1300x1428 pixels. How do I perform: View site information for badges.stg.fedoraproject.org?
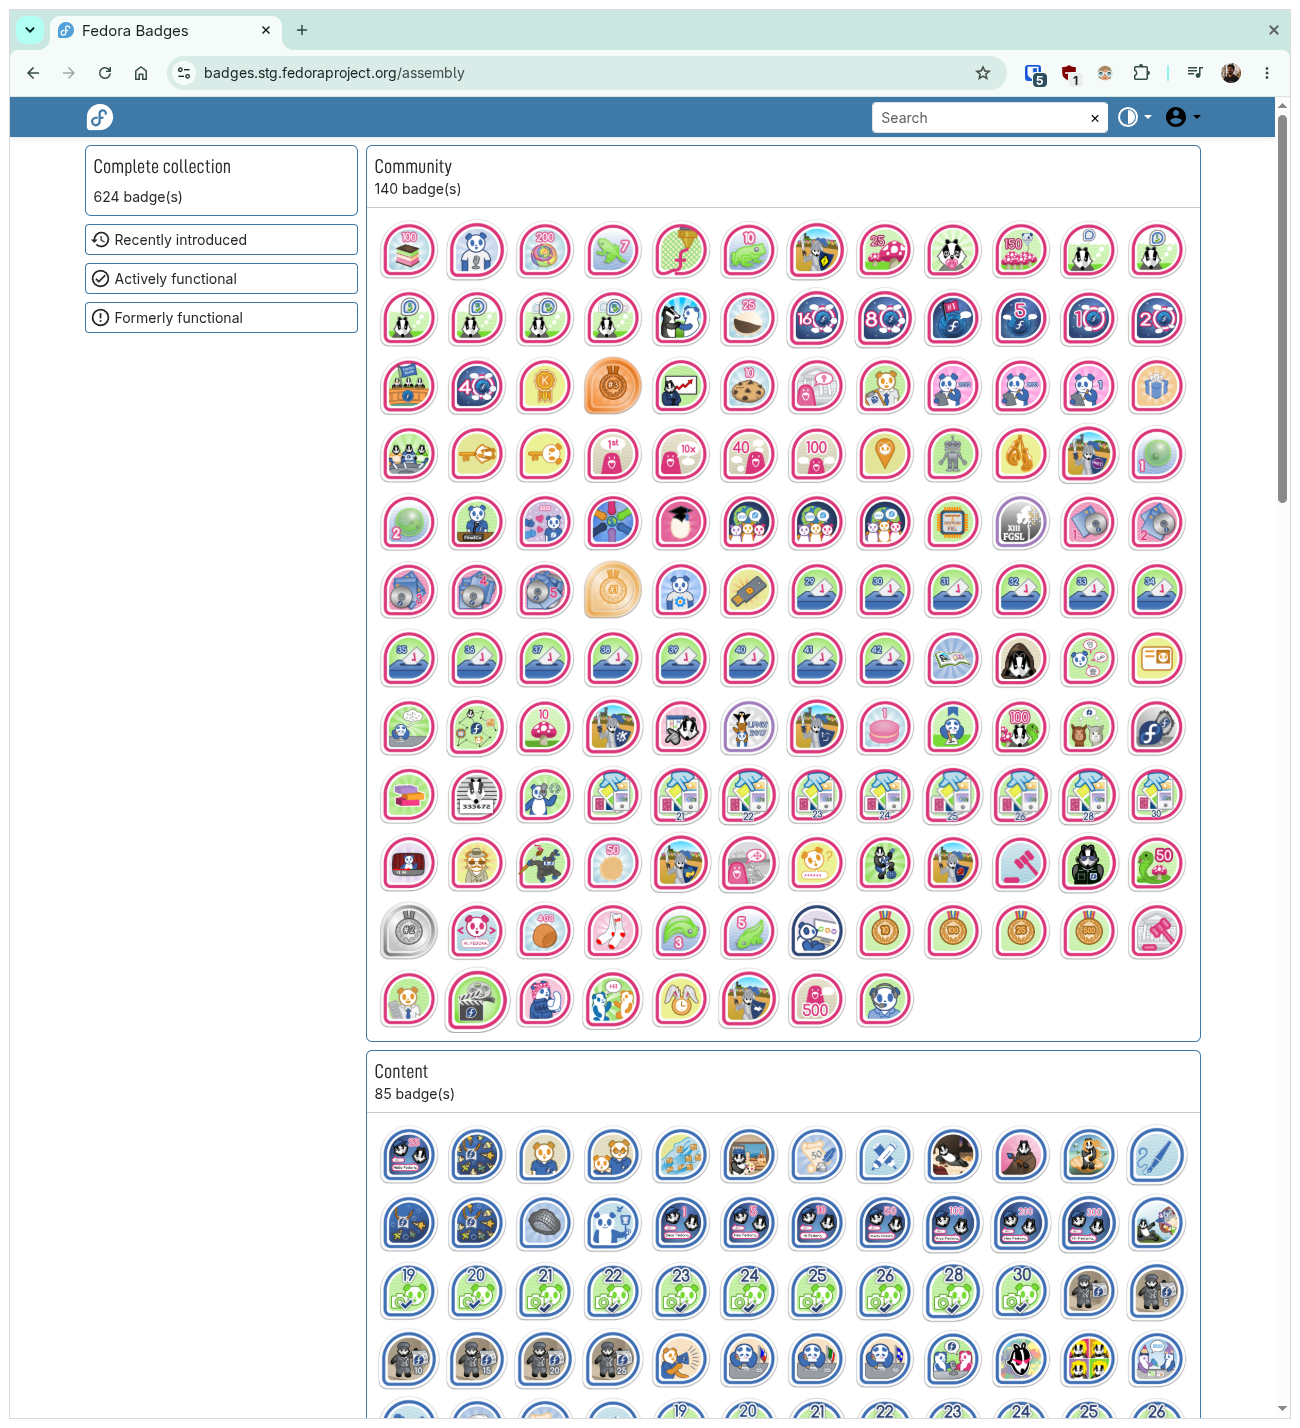184,73
